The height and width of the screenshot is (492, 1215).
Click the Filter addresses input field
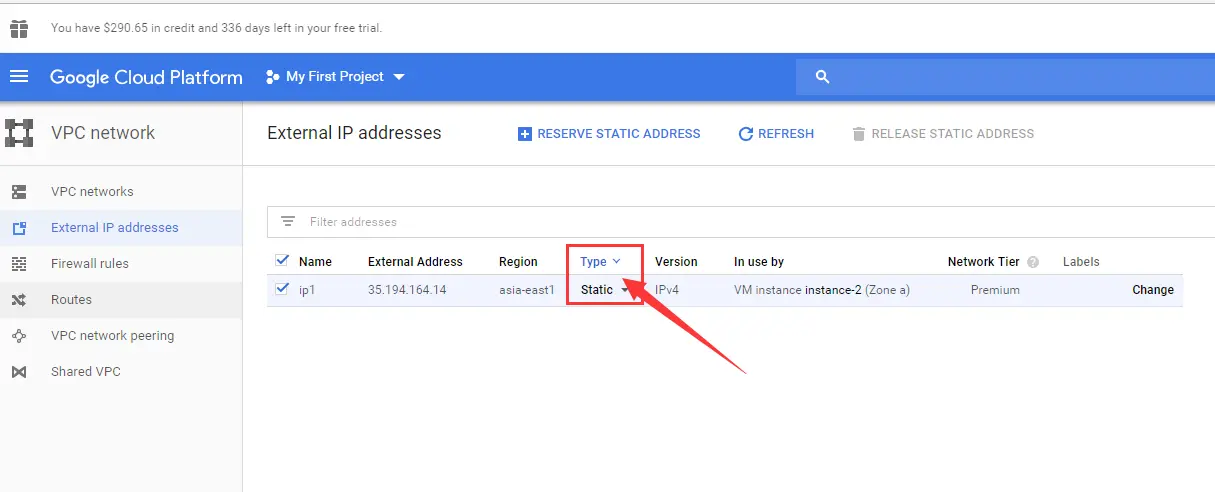click(741, 222)
